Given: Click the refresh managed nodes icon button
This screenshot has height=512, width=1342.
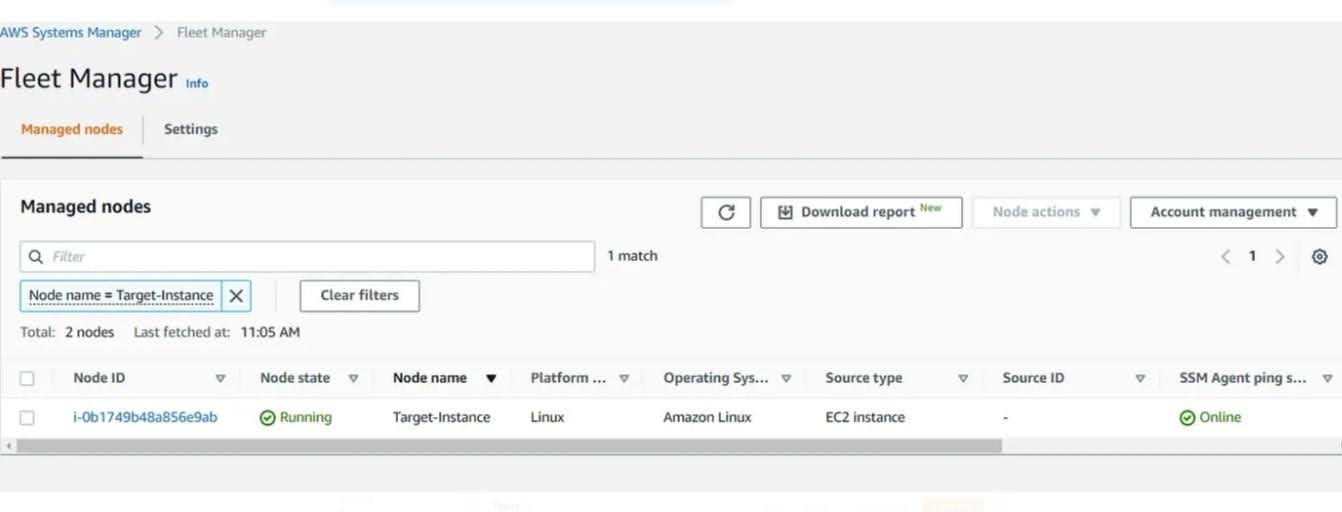Looking at the screenshot, I should pos(726,212).
